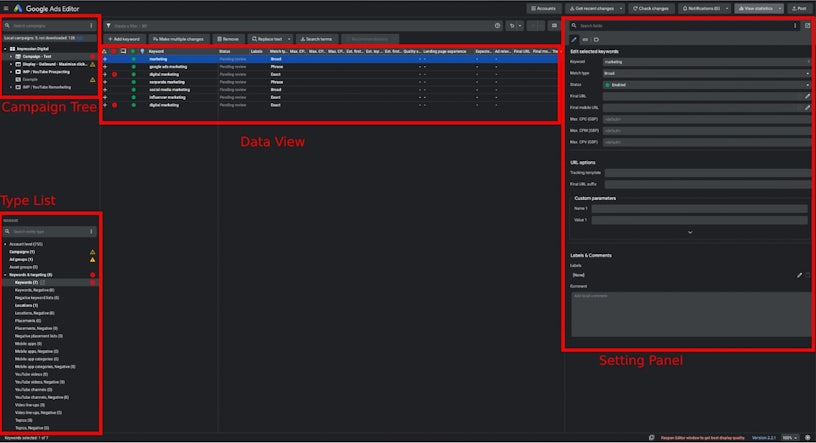
Task: Click the pop-out icon at settings panel top right
Action: click(x=807, y=25)
